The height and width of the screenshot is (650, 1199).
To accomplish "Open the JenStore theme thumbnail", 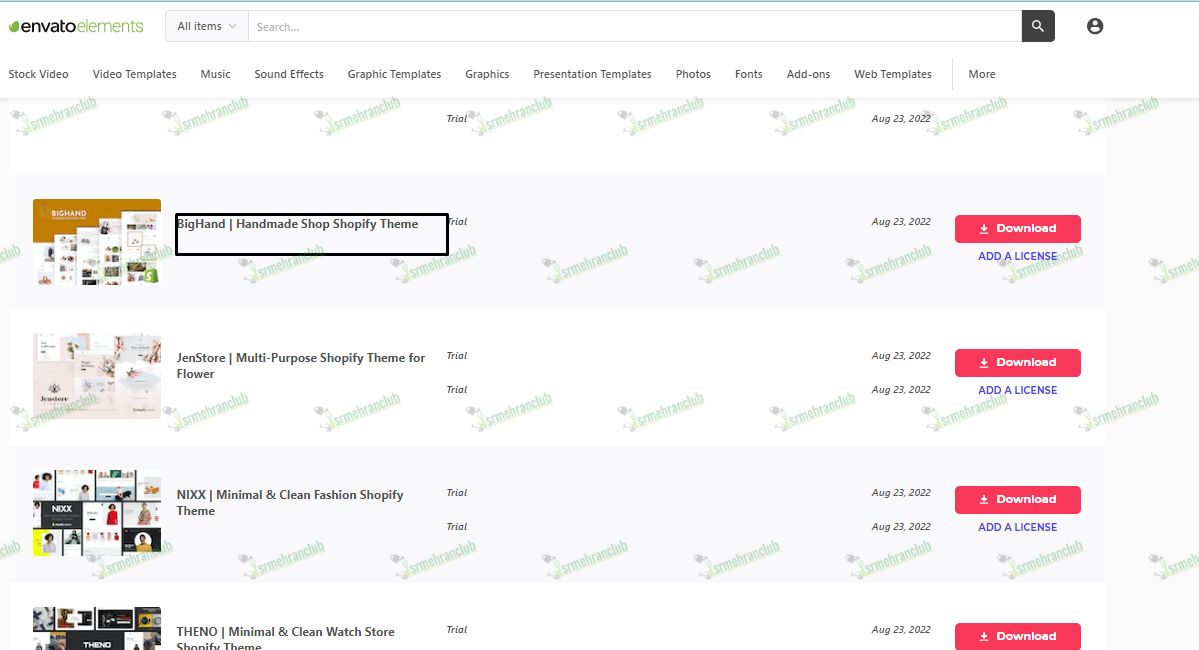I will [x=97, y=375].
